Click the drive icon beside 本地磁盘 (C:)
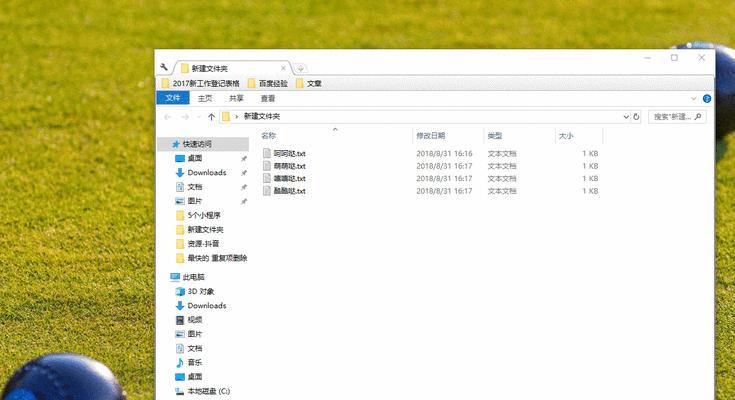735x400 pixels. pos(180,391)
